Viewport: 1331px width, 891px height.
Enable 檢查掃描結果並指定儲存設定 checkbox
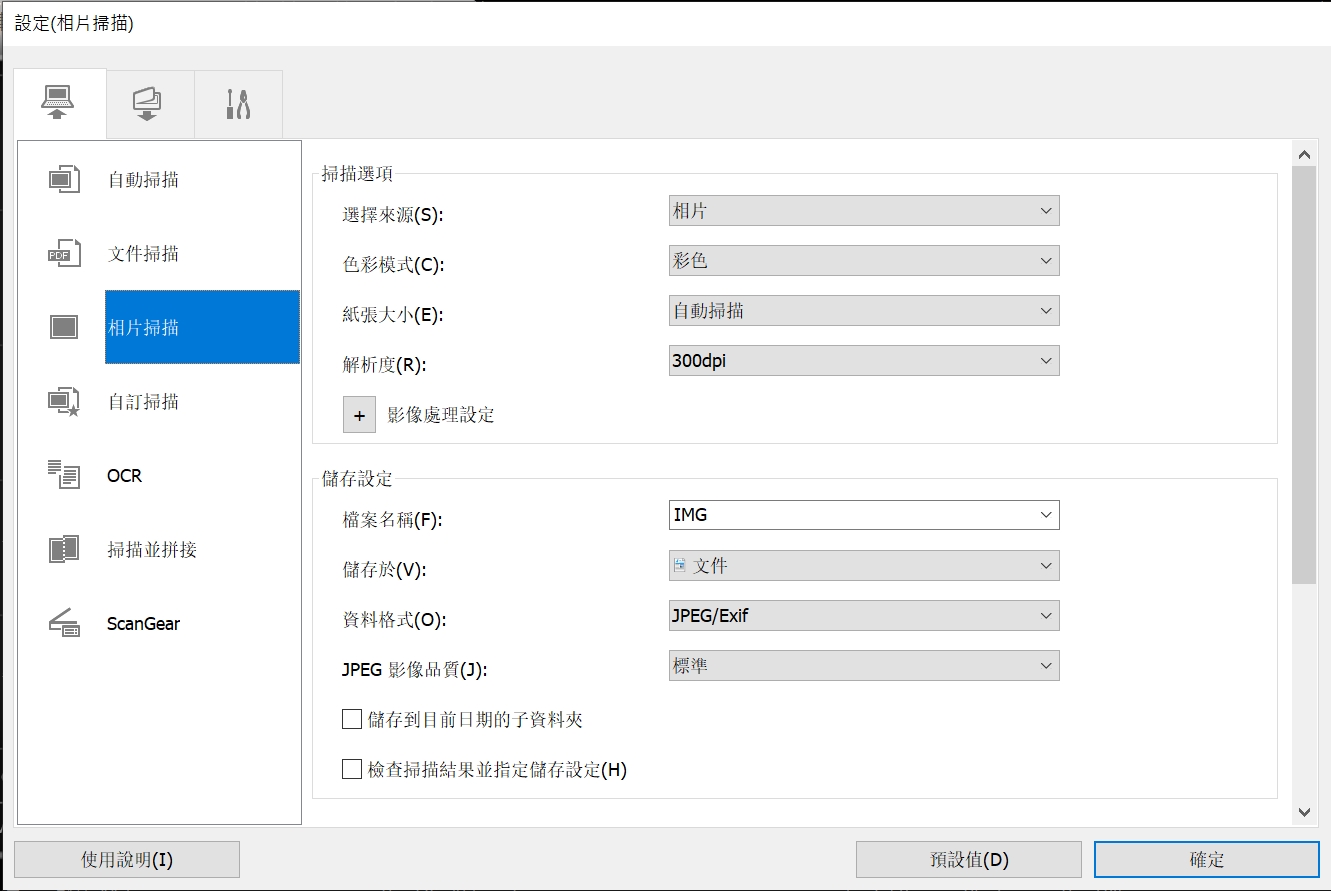click(352, 769)
